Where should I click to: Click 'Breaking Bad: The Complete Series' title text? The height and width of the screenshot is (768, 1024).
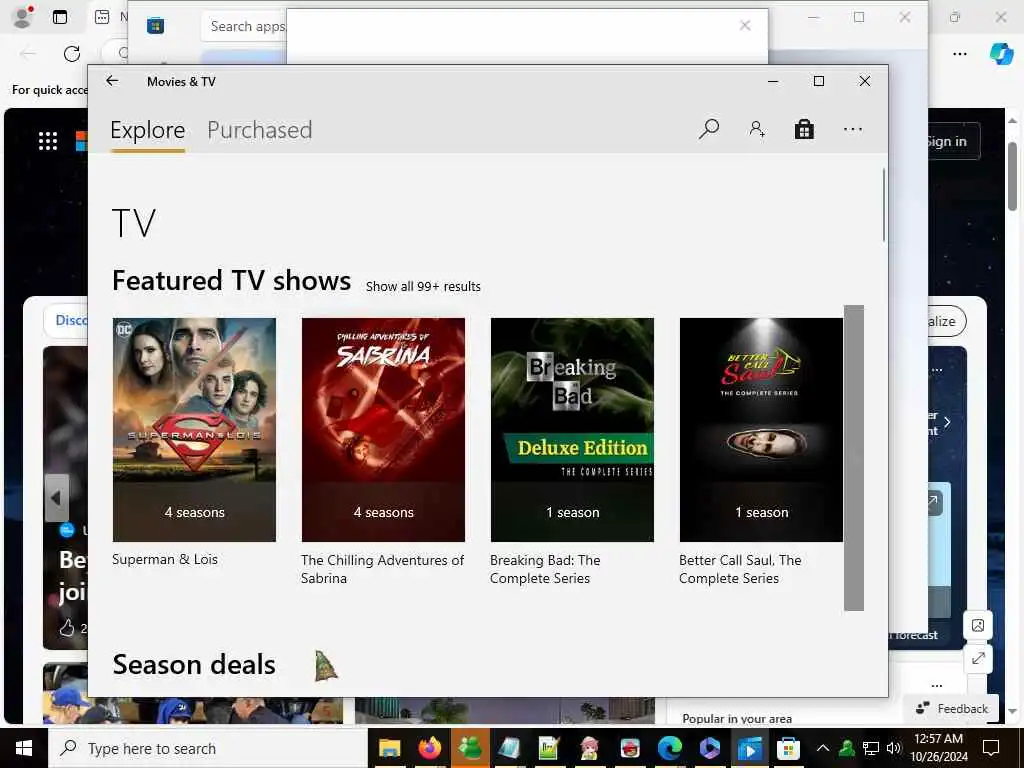545,569
